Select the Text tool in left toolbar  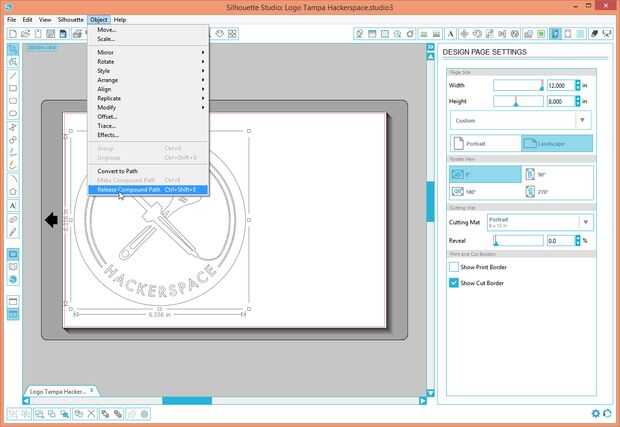coord(13,206)
